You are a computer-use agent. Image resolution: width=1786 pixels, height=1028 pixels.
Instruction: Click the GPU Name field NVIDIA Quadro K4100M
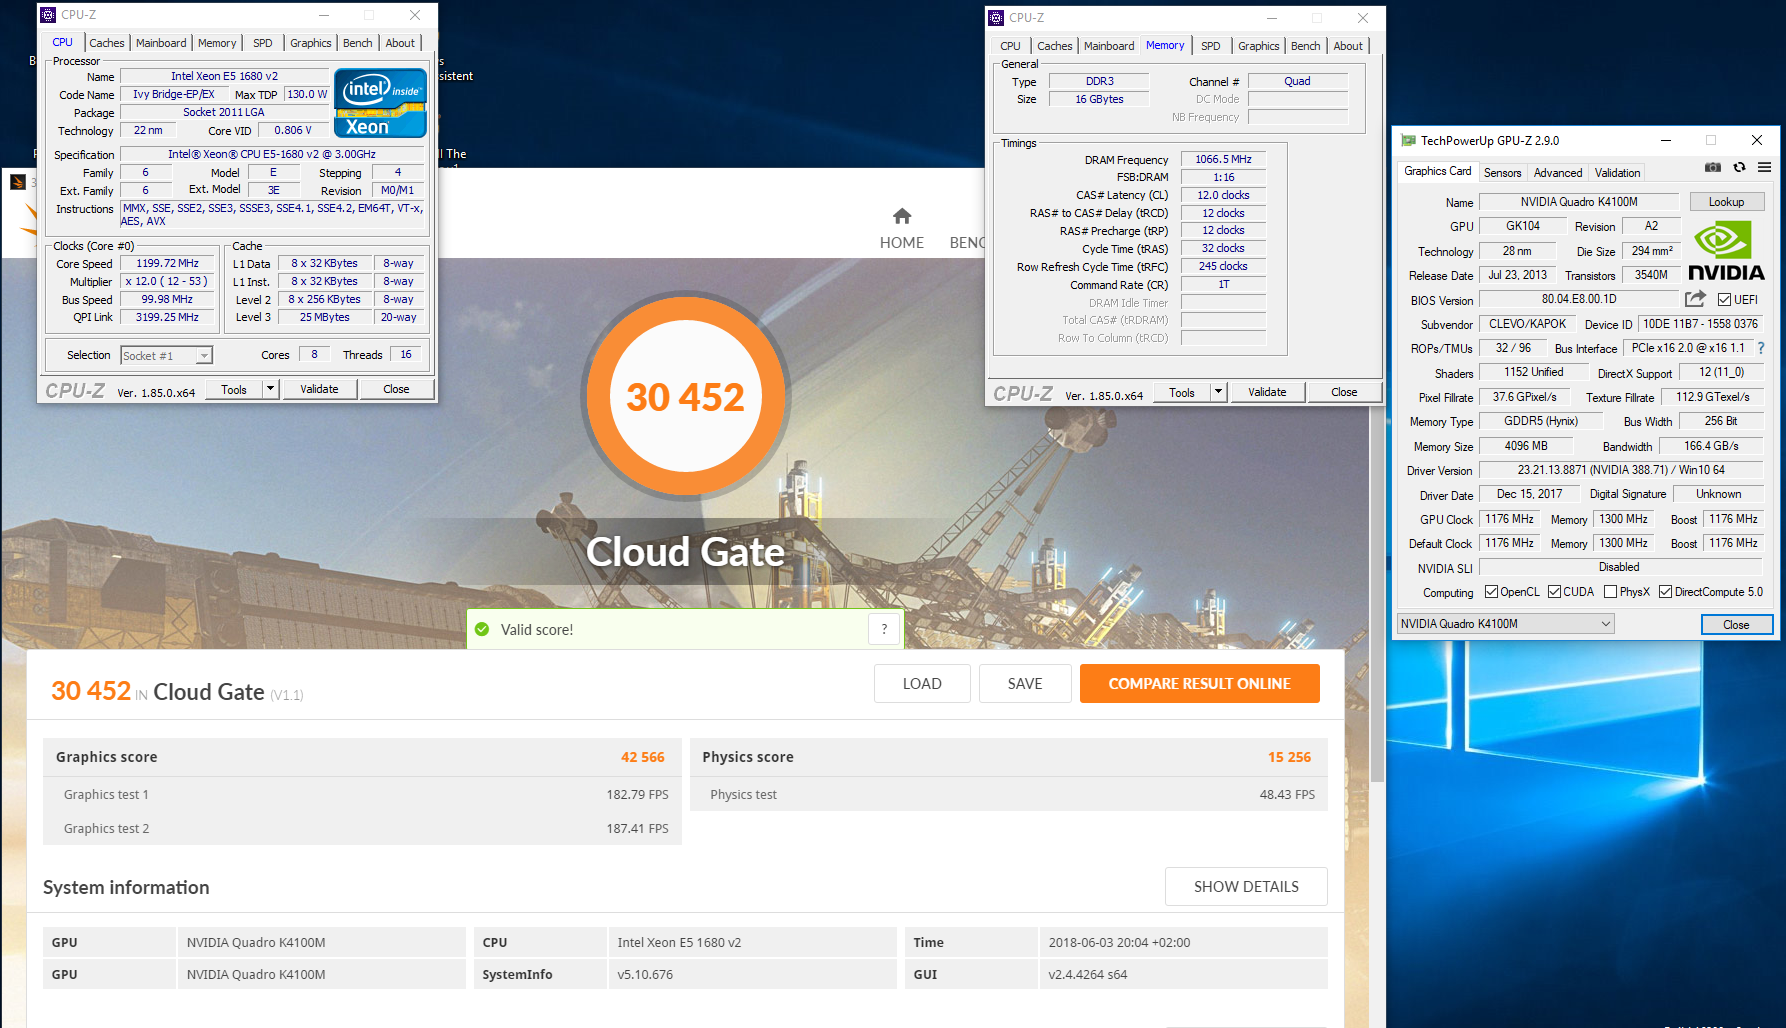(x=1579, y=202)
